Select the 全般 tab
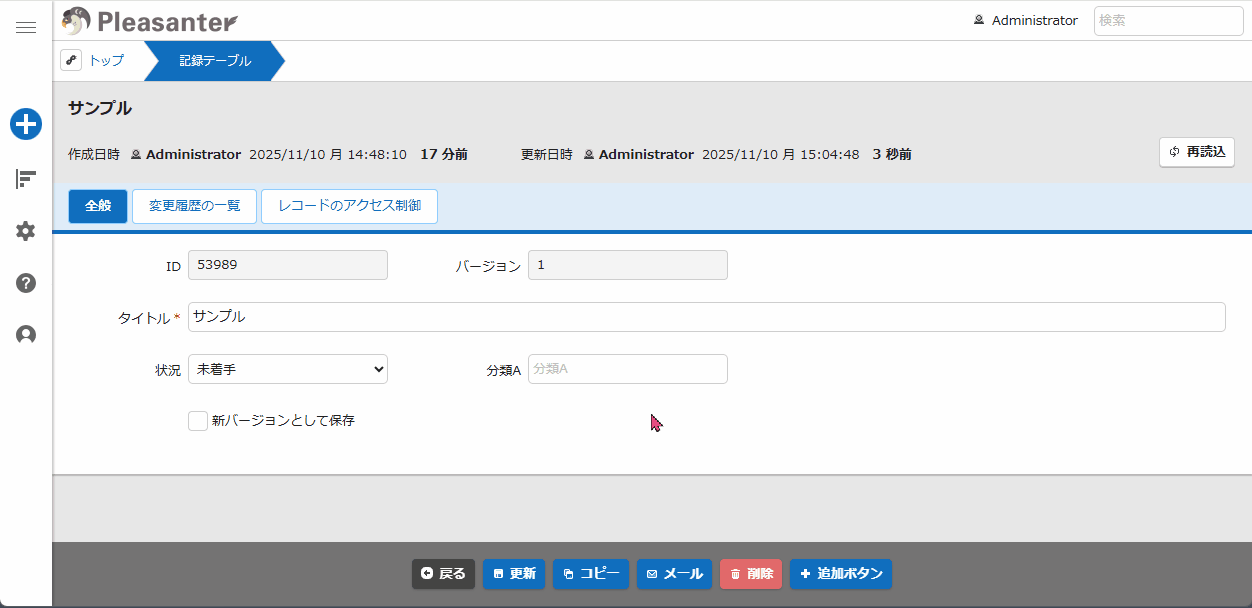 coord(98,206)
